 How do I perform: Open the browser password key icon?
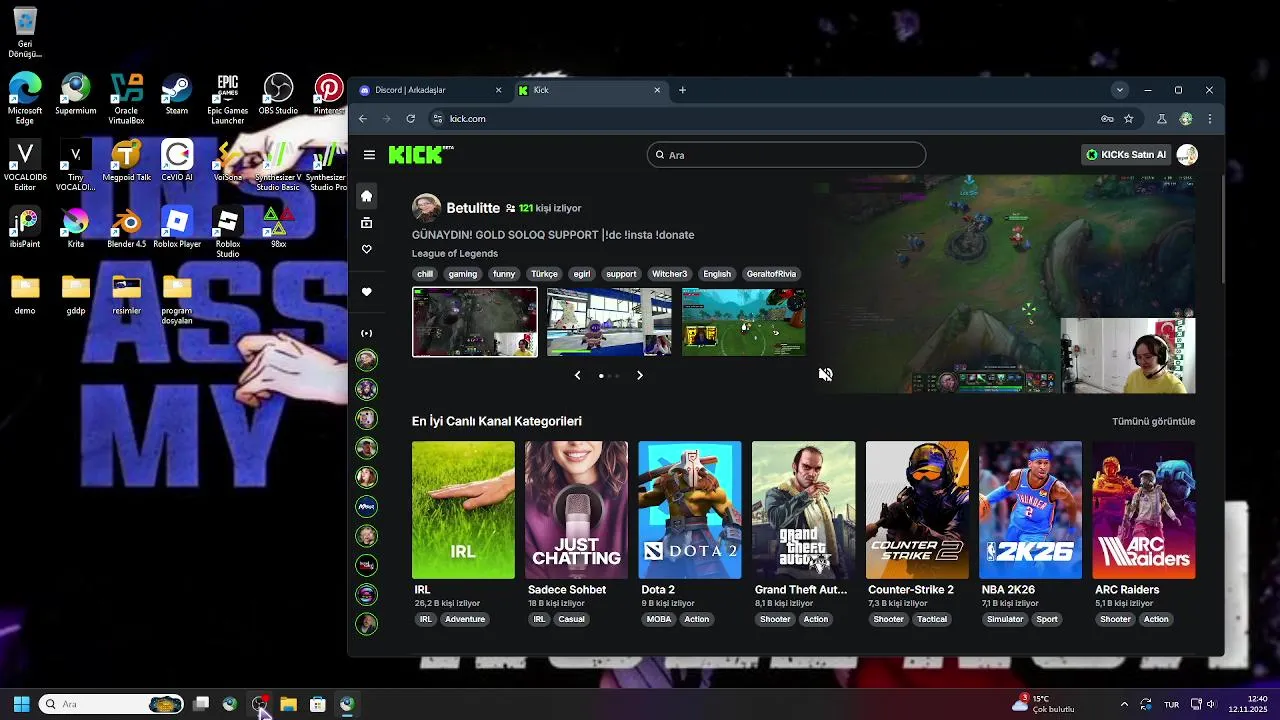(x=1107, y=118)
